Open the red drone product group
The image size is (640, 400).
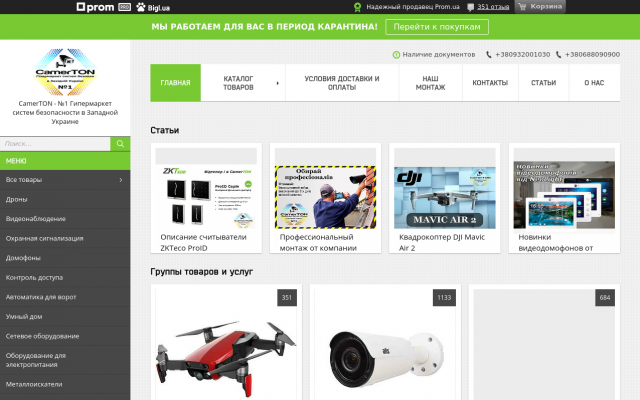click(226, 357)
